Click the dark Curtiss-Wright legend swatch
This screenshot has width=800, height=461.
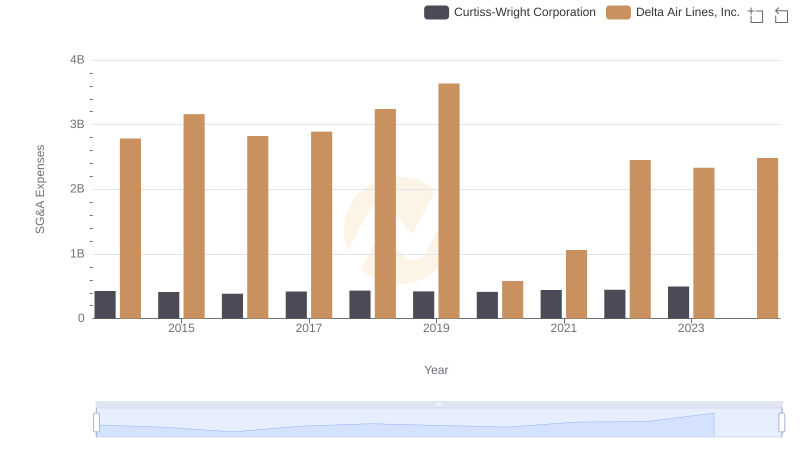pyautogui.click(x=436, y=12)
